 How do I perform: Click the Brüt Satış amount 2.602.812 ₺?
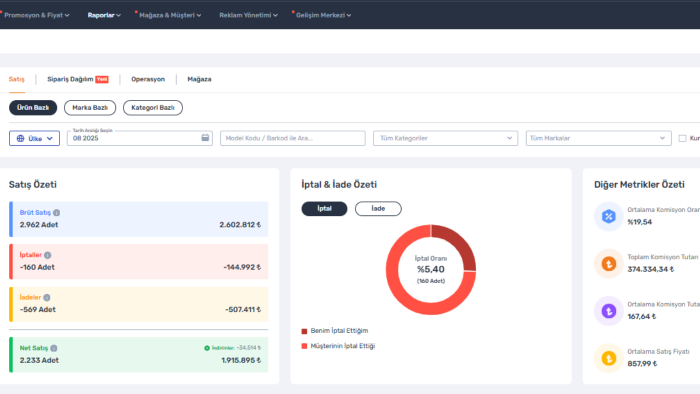tap(240, 225)
